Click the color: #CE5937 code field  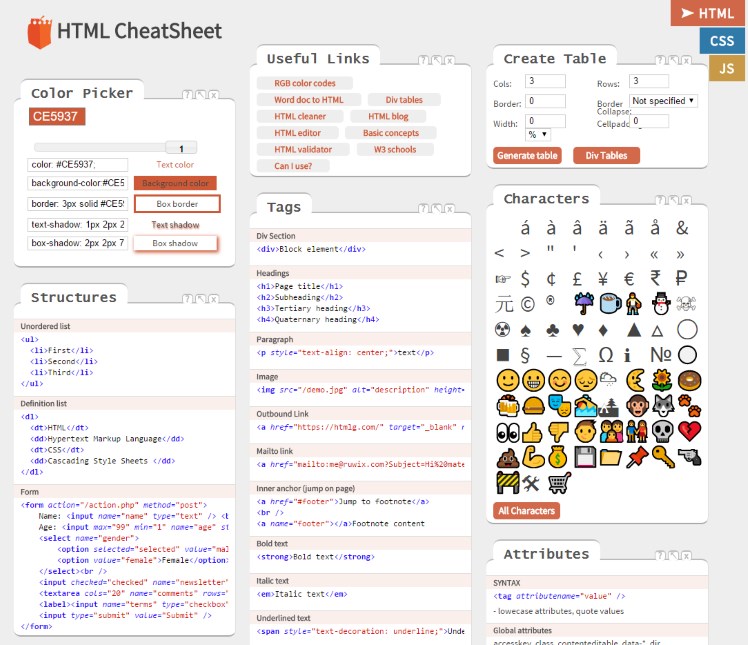pyautogui.click(x=77, y=165)
